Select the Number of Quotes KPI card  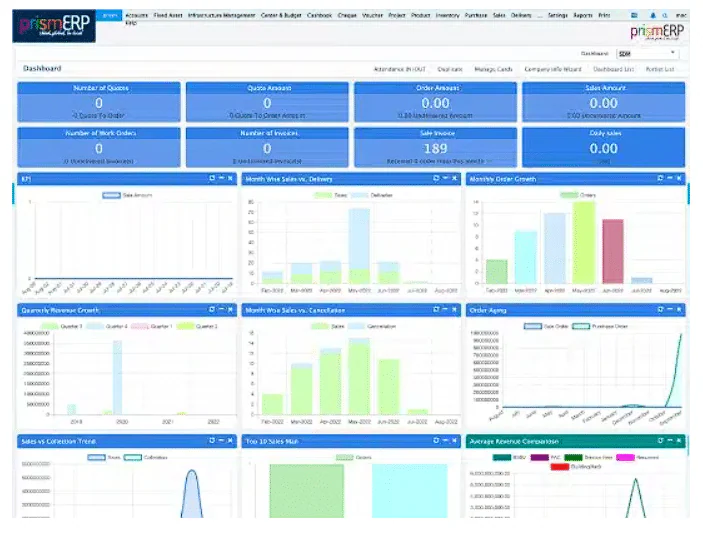[x=99, y=102]
